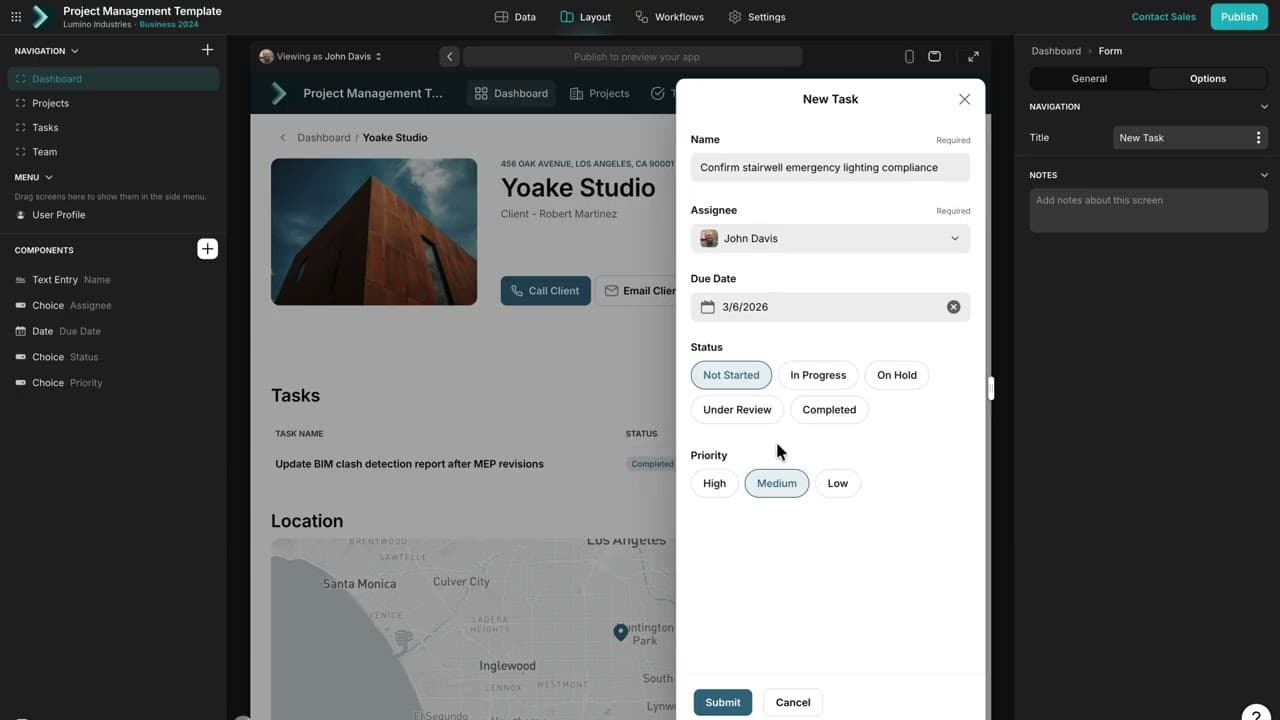Viewport: 1280px width, 720px height.
Task: Submit the New Task form
Action: [722, 702]
